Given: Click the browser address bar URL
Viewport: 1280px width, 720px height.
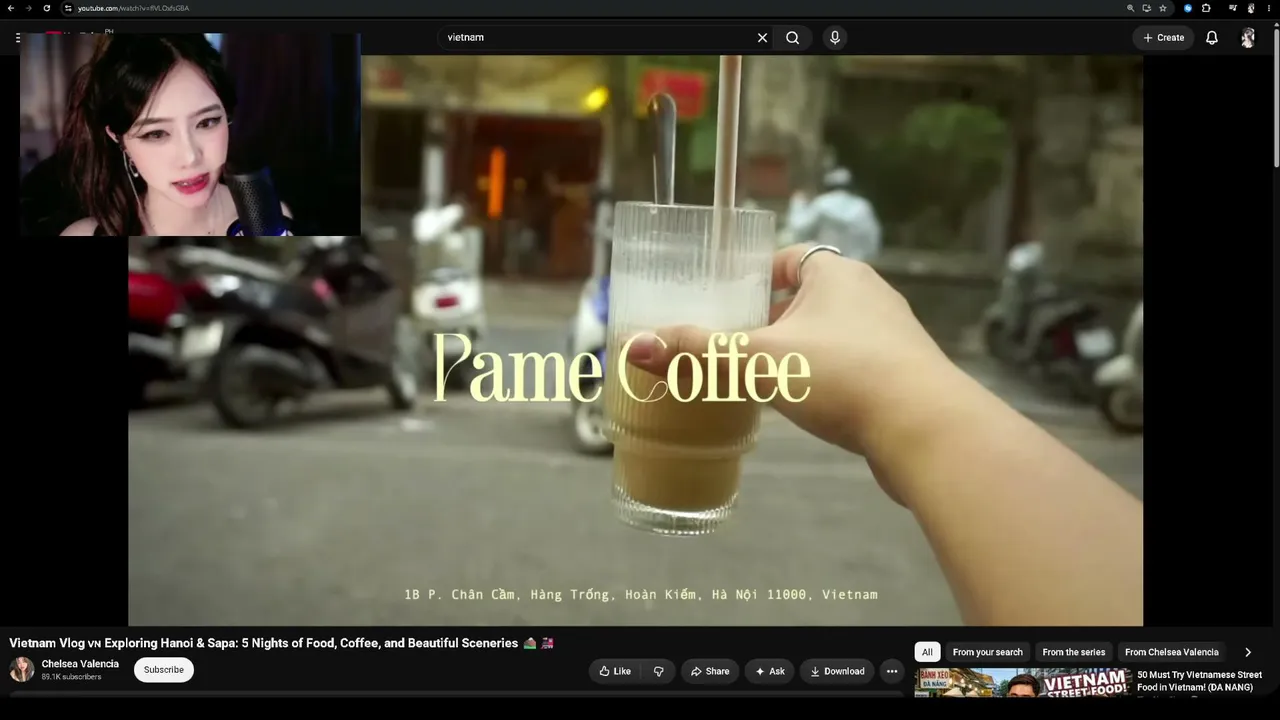Looking at the screenshot, I should click(134, 8).
